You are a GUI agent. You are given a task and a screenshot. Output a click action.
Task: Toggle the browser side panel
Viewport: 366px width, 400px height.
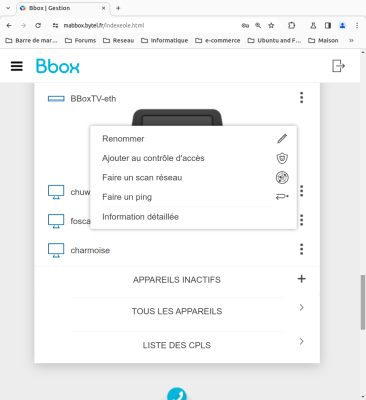tap(328, 25)
